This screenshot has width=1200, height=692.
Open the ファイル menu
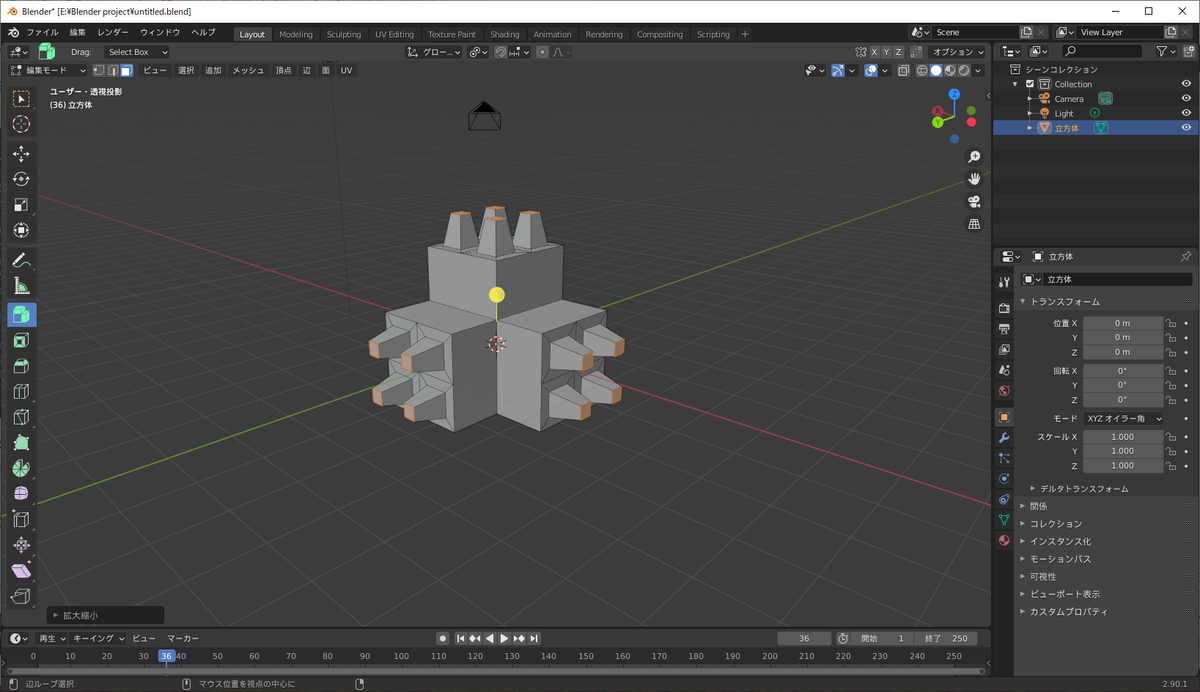42,33
